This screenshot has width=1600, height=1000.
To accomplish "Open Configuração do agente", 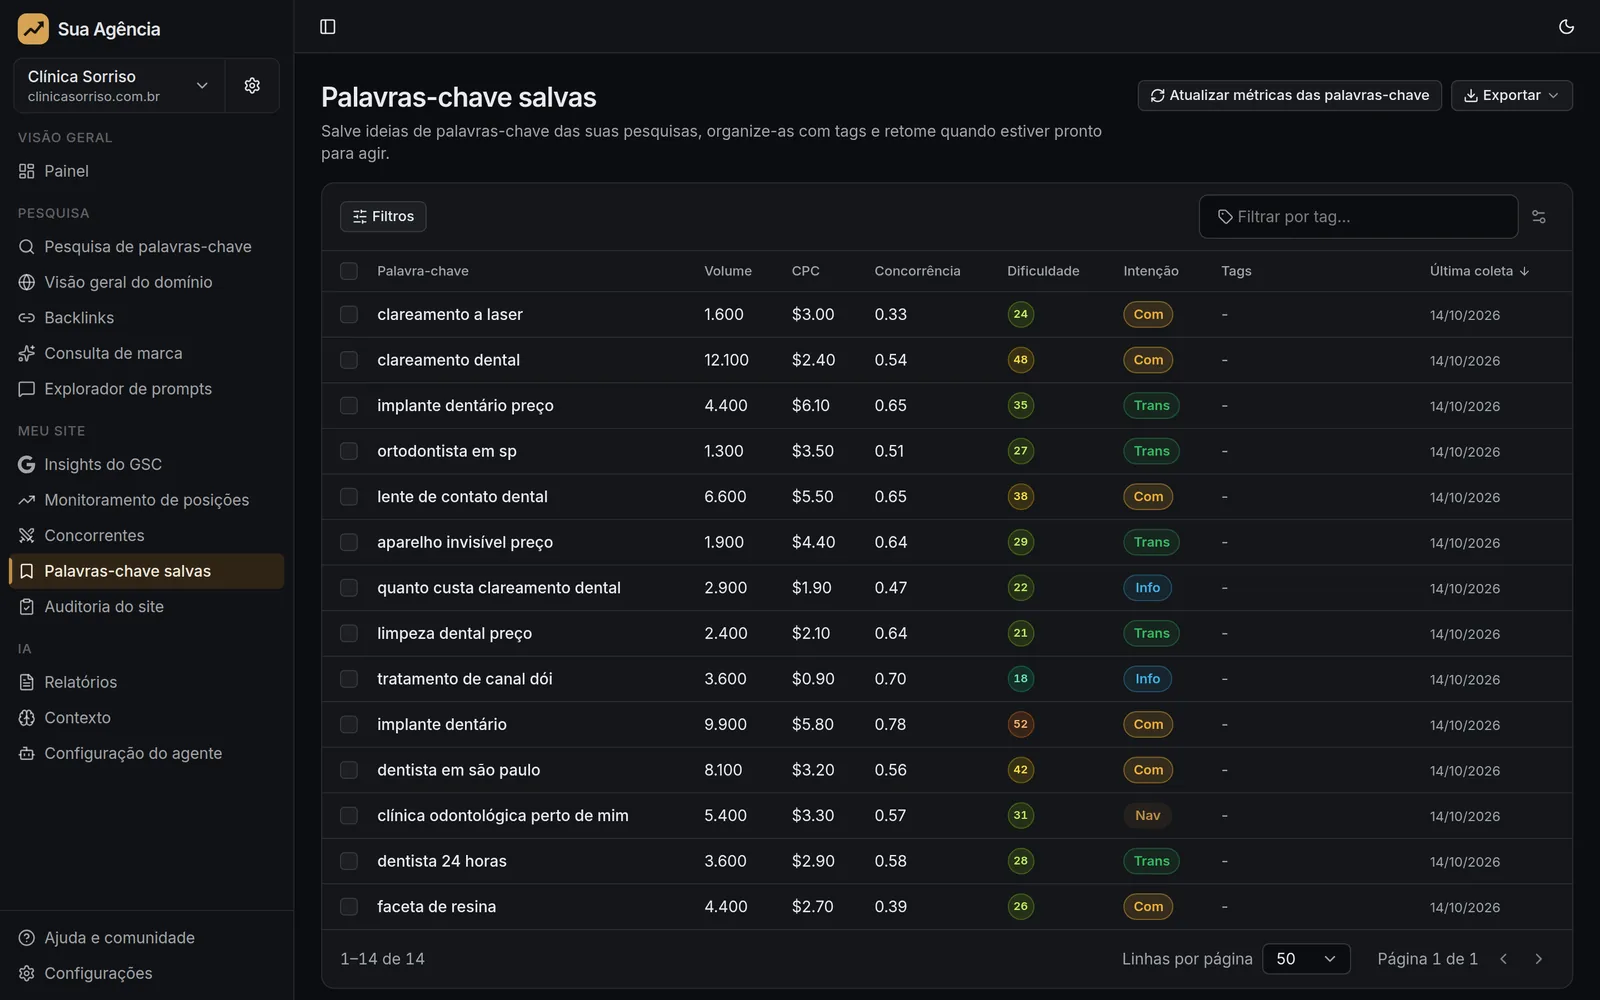I will coord(147,754).
